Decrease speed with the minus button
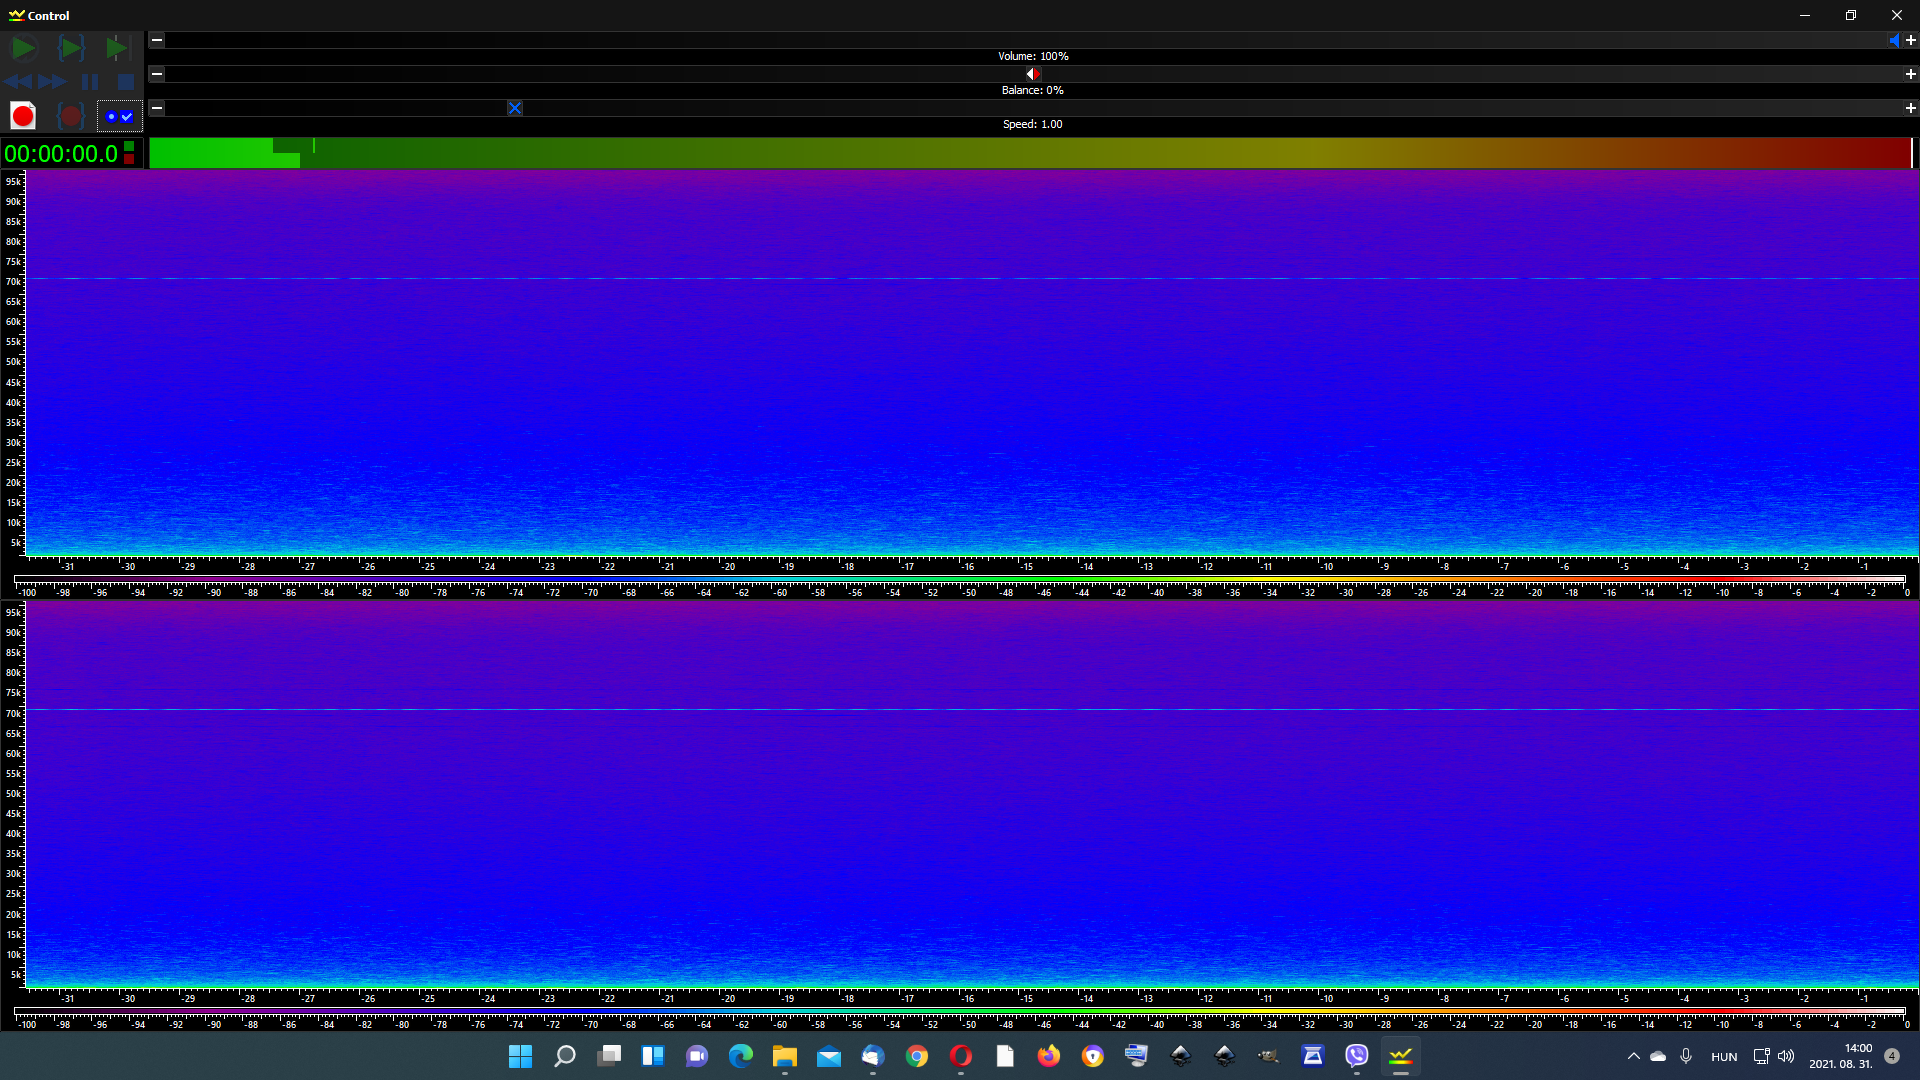 coord(157,108)
